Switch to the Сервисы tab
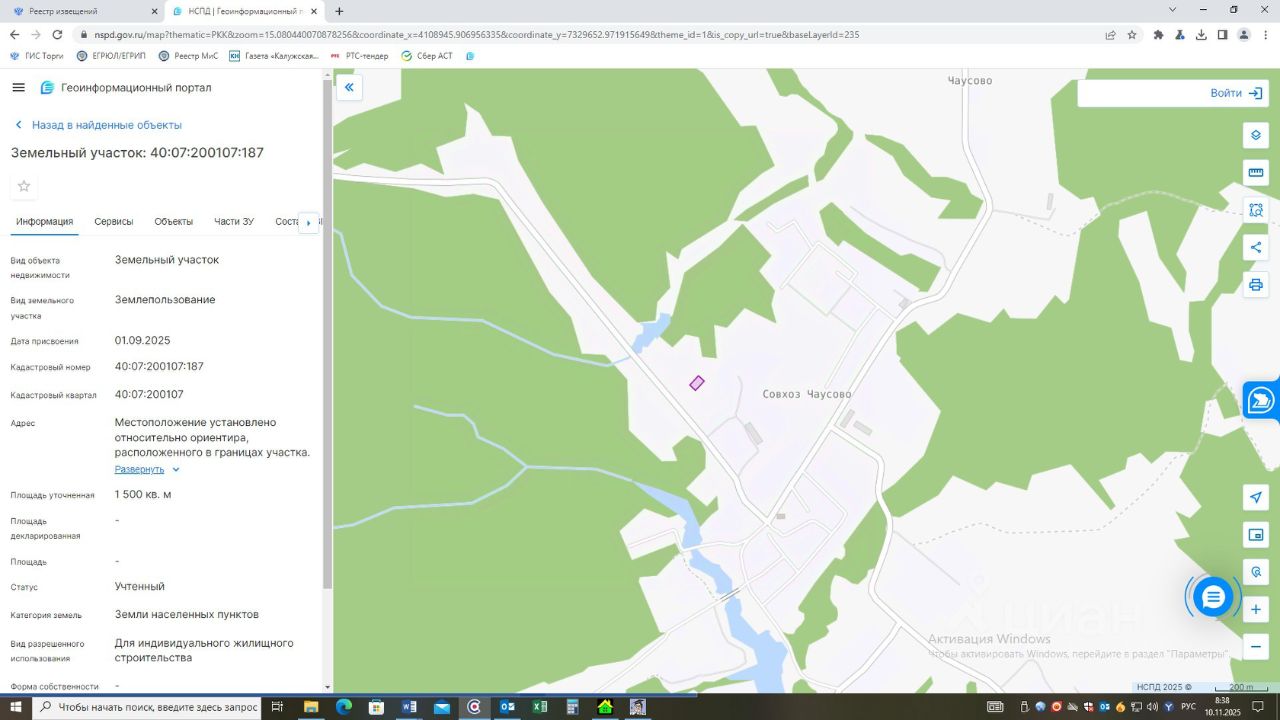 click(x=114, y=221)
